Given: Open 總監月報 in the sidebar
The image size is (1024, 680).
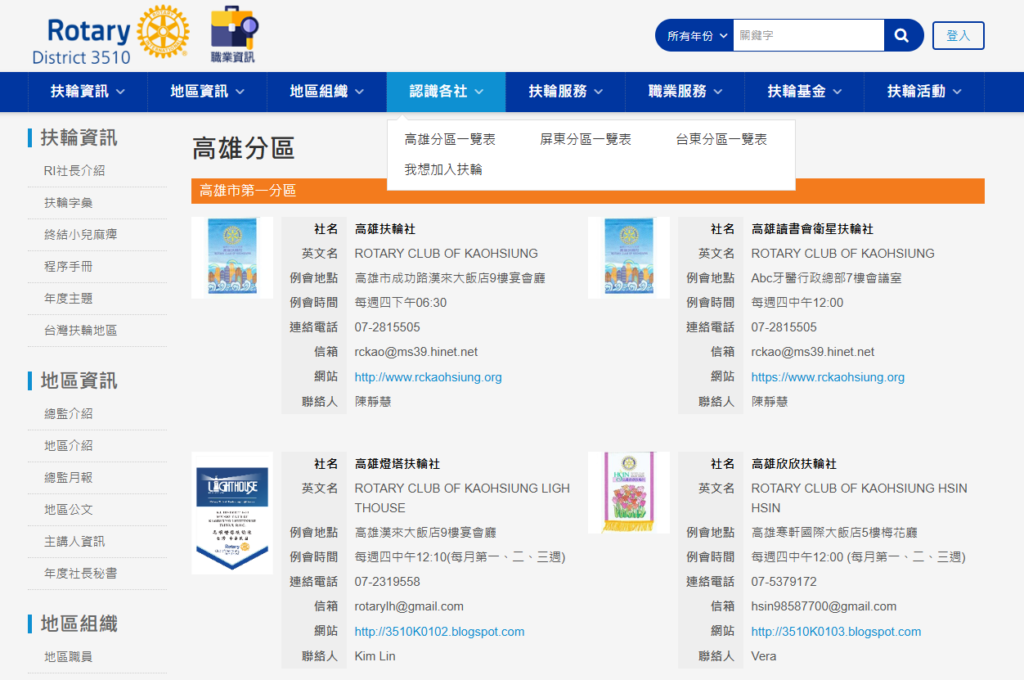Looking at the screenshot, I should point(68,478).
